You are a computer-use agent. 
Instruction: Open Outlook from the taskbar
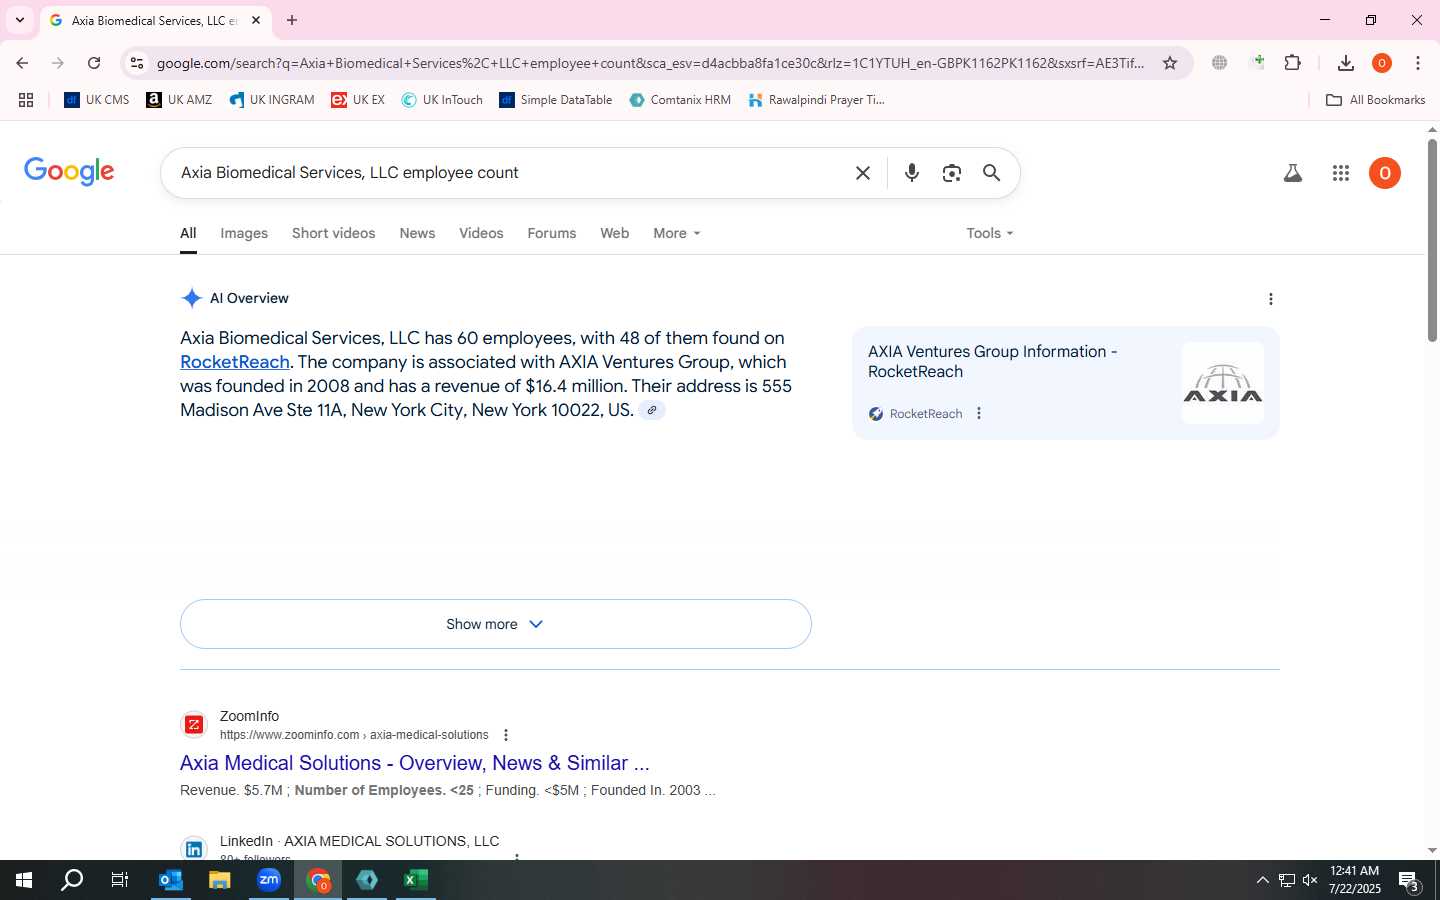tap(171, 880)
